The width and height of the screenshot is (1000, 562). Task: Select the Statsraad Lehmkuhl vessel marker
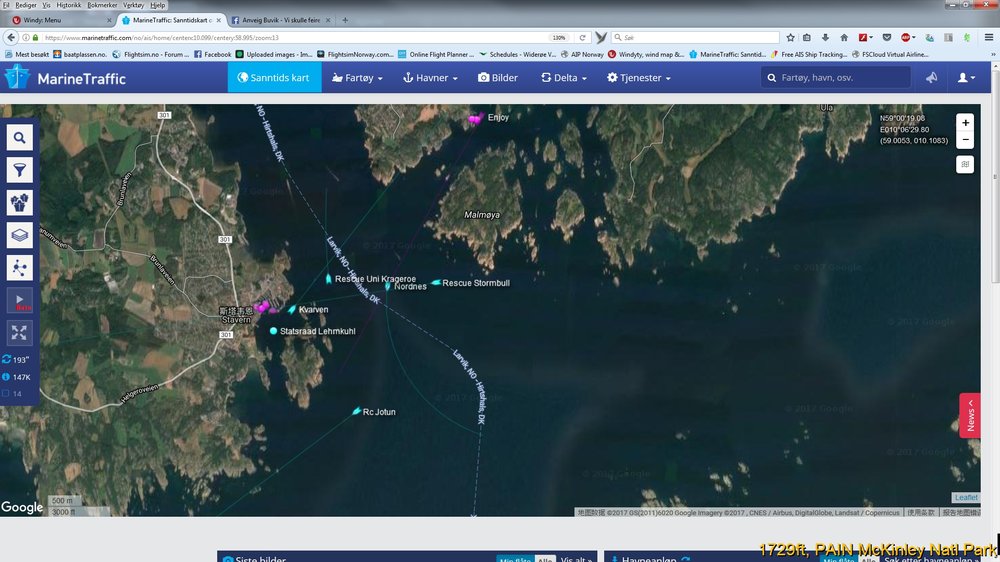[x=274, y=331]
